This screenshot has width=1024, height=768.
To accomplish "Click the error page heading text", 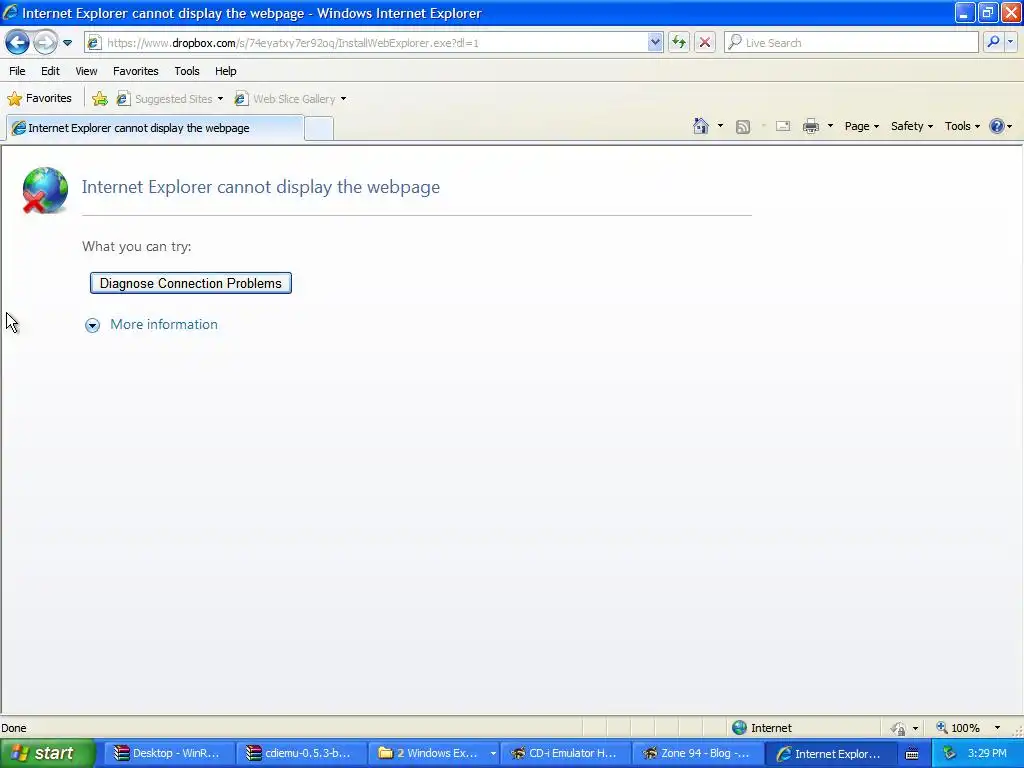I will click(x=261, y=187).
